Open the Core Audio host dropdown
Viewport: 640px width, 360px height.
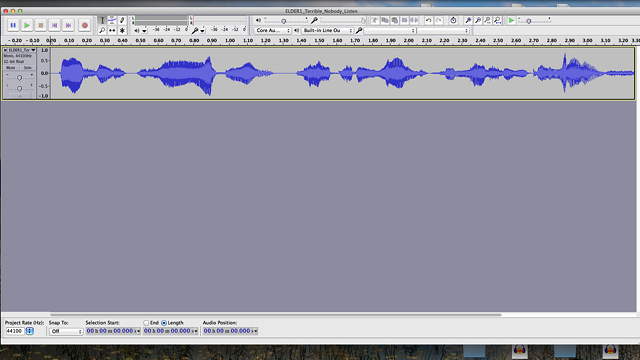pyautogui.click(x=272, y=31)
